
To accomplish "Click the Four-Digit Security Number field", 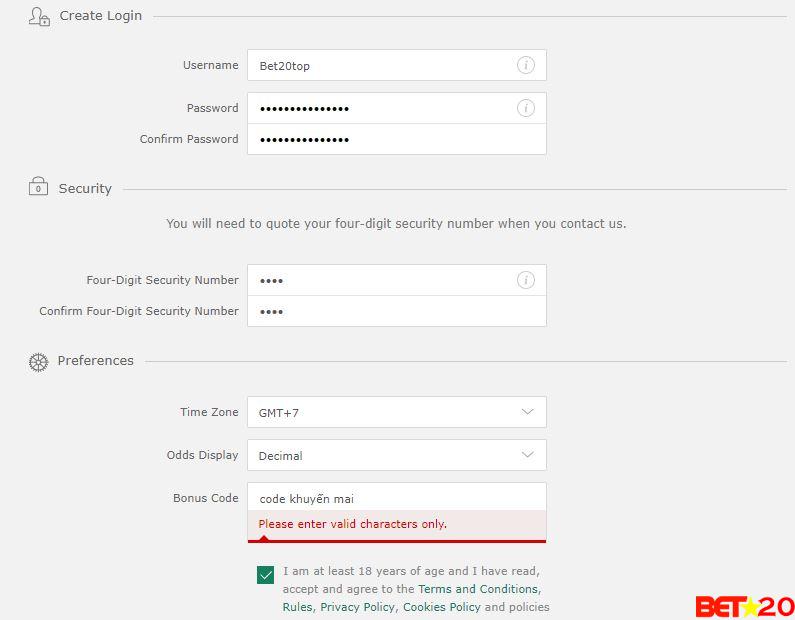I will (x=380, y=280).
